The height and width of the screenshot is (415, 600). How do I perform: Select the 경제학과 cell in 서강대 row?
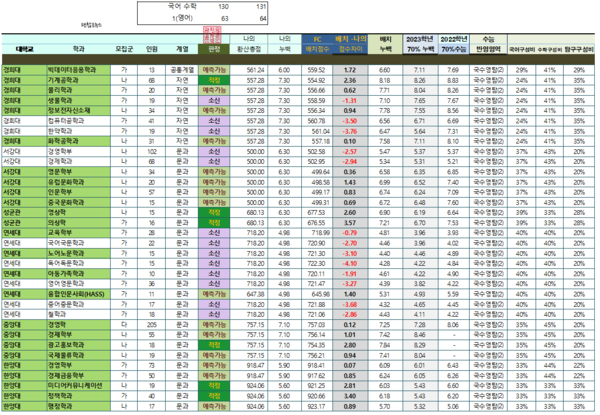(78, 161)
